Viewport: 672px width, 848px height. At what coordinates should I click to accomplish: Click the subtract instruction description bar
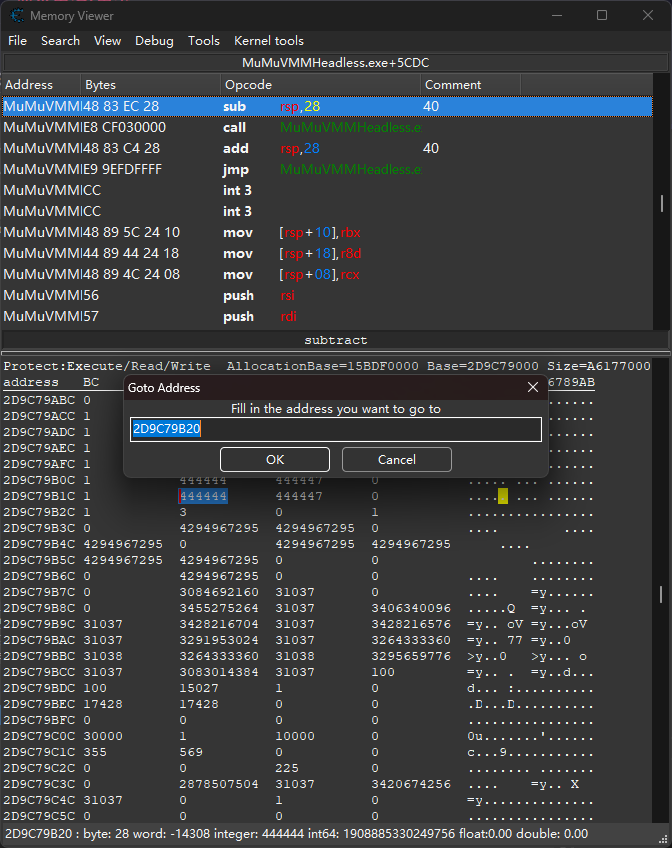pos(335,340)
